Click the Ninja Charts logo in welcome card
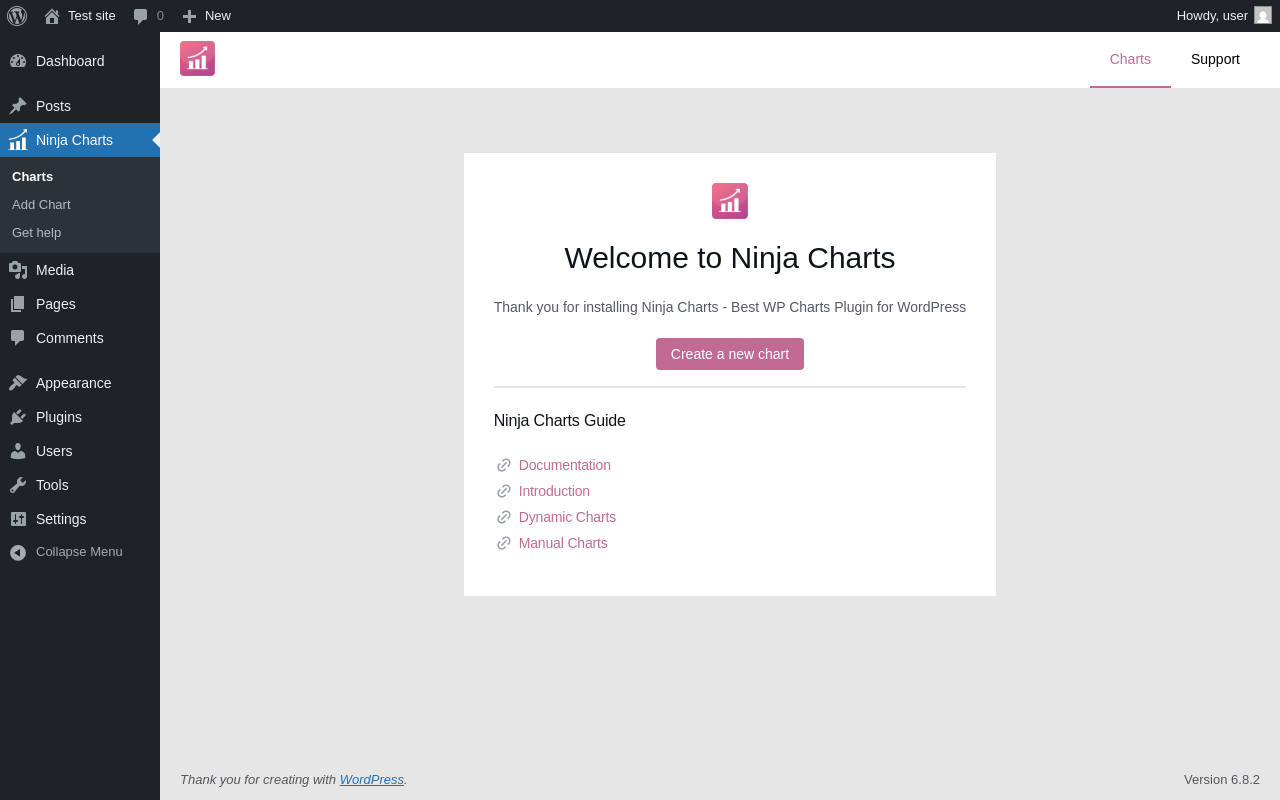Viewport: 1280px width, 800px height. tap(730, 201)
